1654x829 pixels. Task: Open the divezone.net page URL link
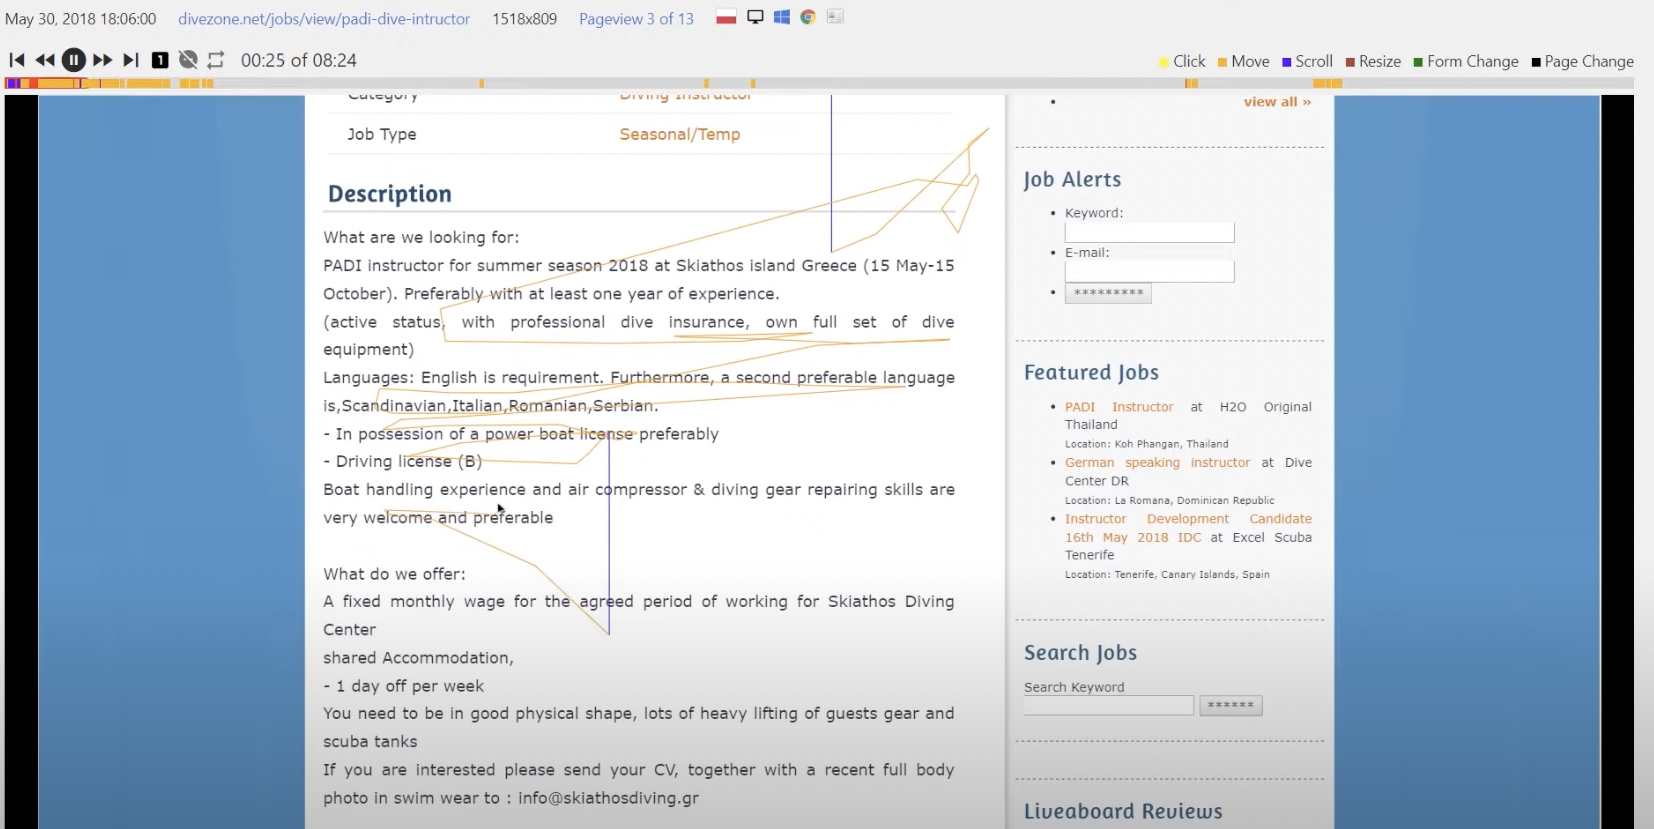pyautogui.click(x=324, y=19)
